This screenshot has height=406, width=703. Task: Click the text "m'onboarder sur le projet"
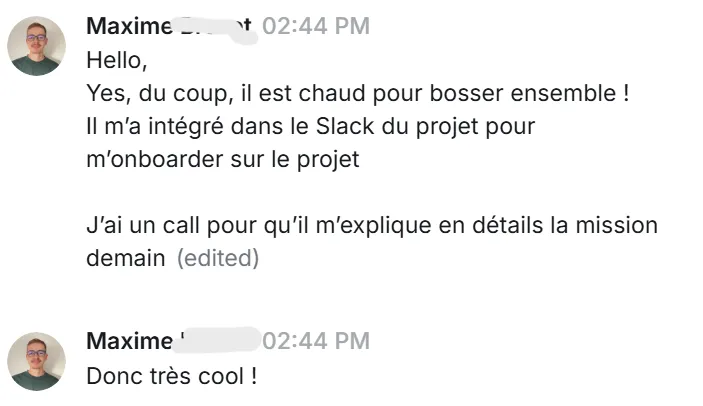[223, 160]
